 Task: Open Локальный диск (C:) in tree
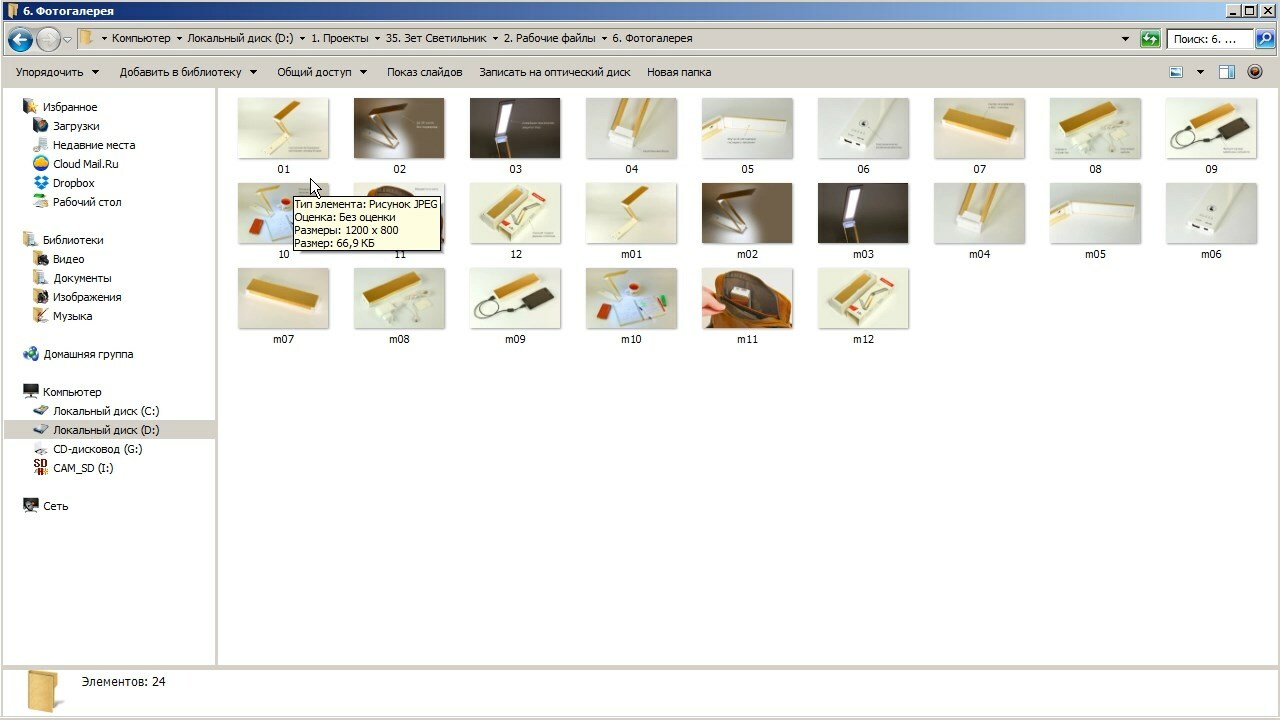point(106,411)
